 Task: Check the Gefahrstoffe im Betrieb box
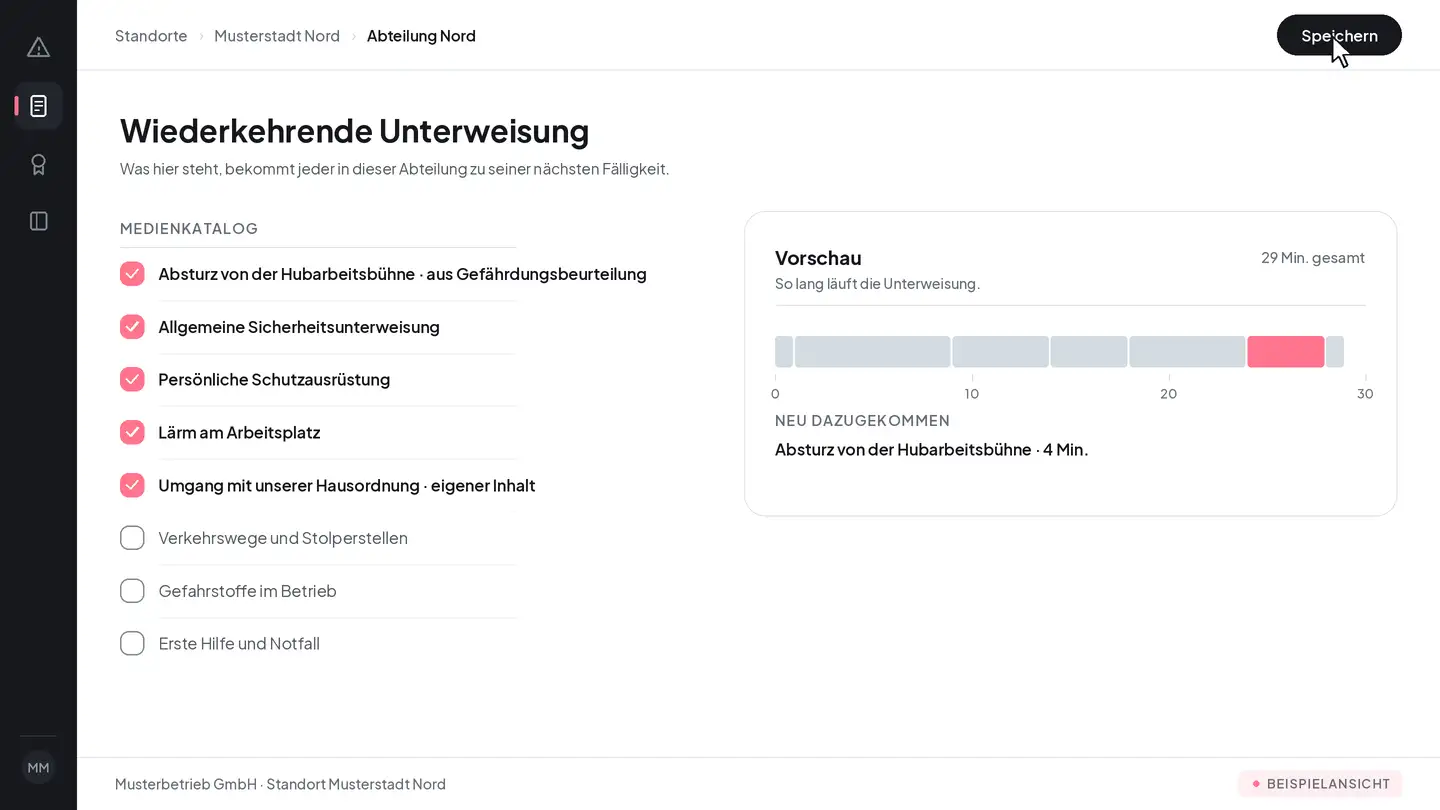[x=132, y=591]
